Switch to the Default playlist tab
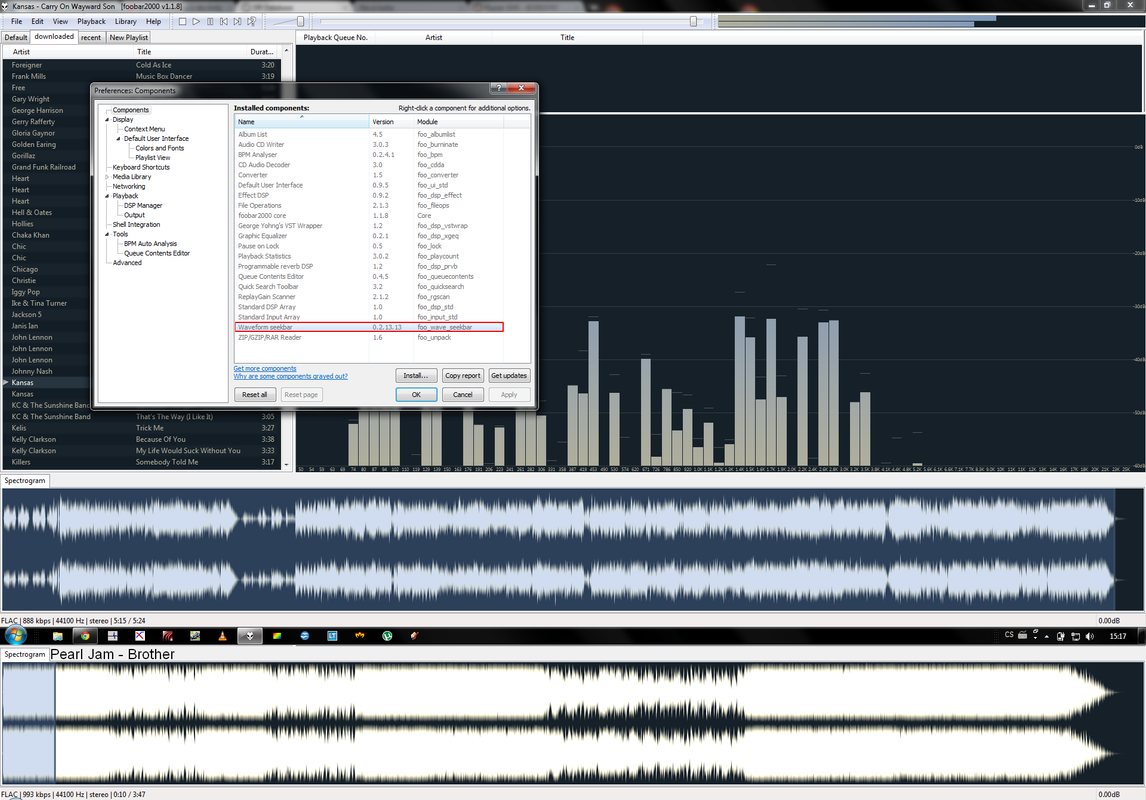 coord(15,37)
